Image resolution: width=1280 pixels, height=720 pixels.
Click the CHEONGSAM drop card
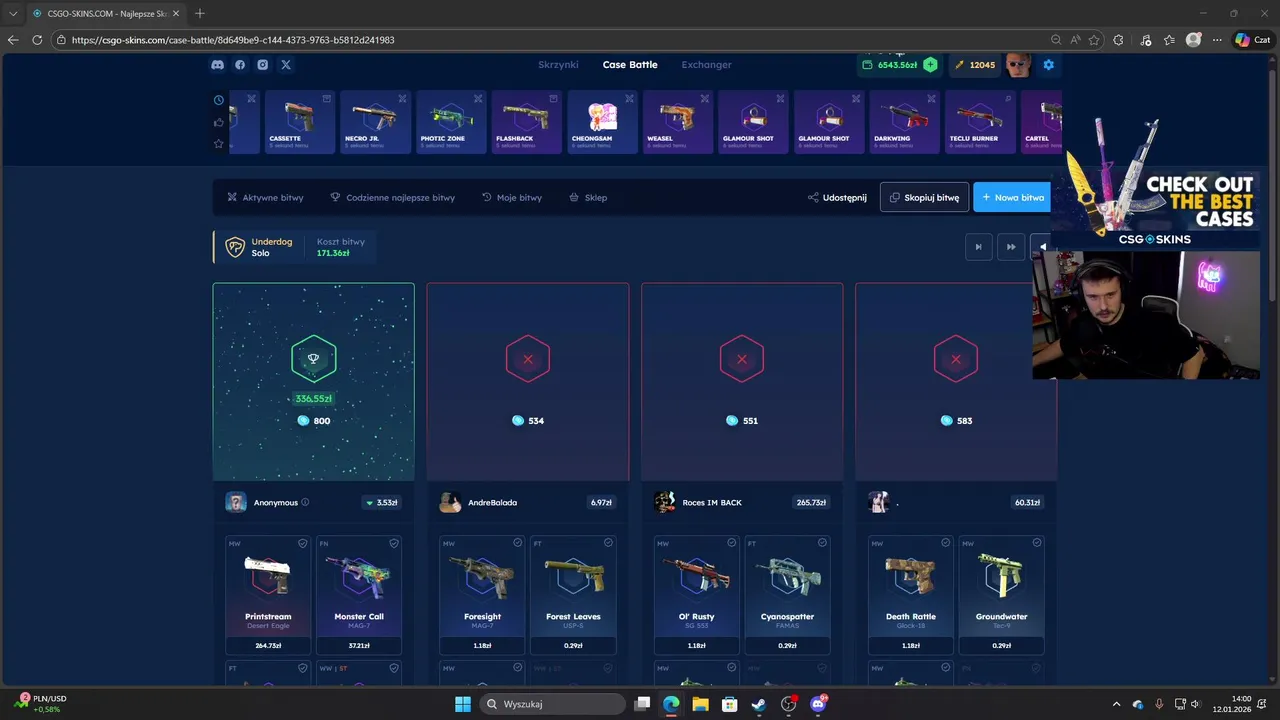(602, 122)
